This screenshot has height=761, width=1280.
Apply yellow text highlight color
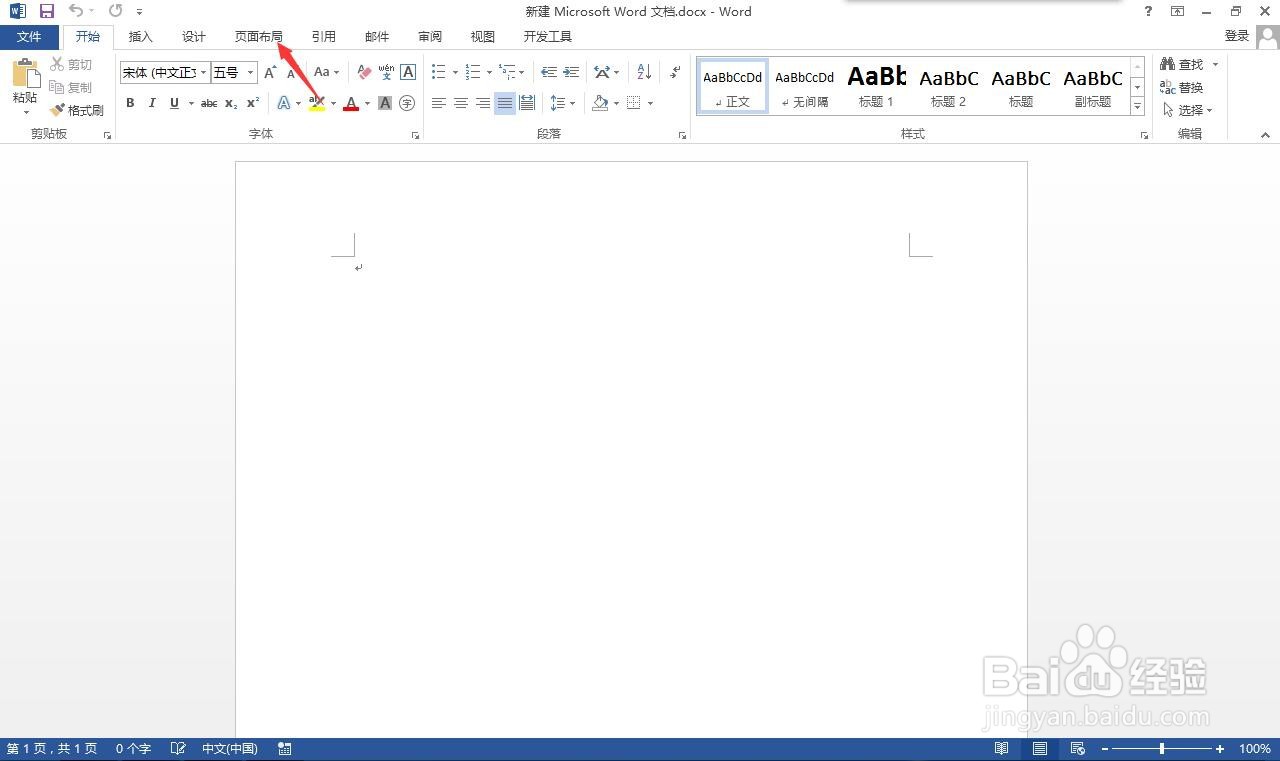(317, 103)
